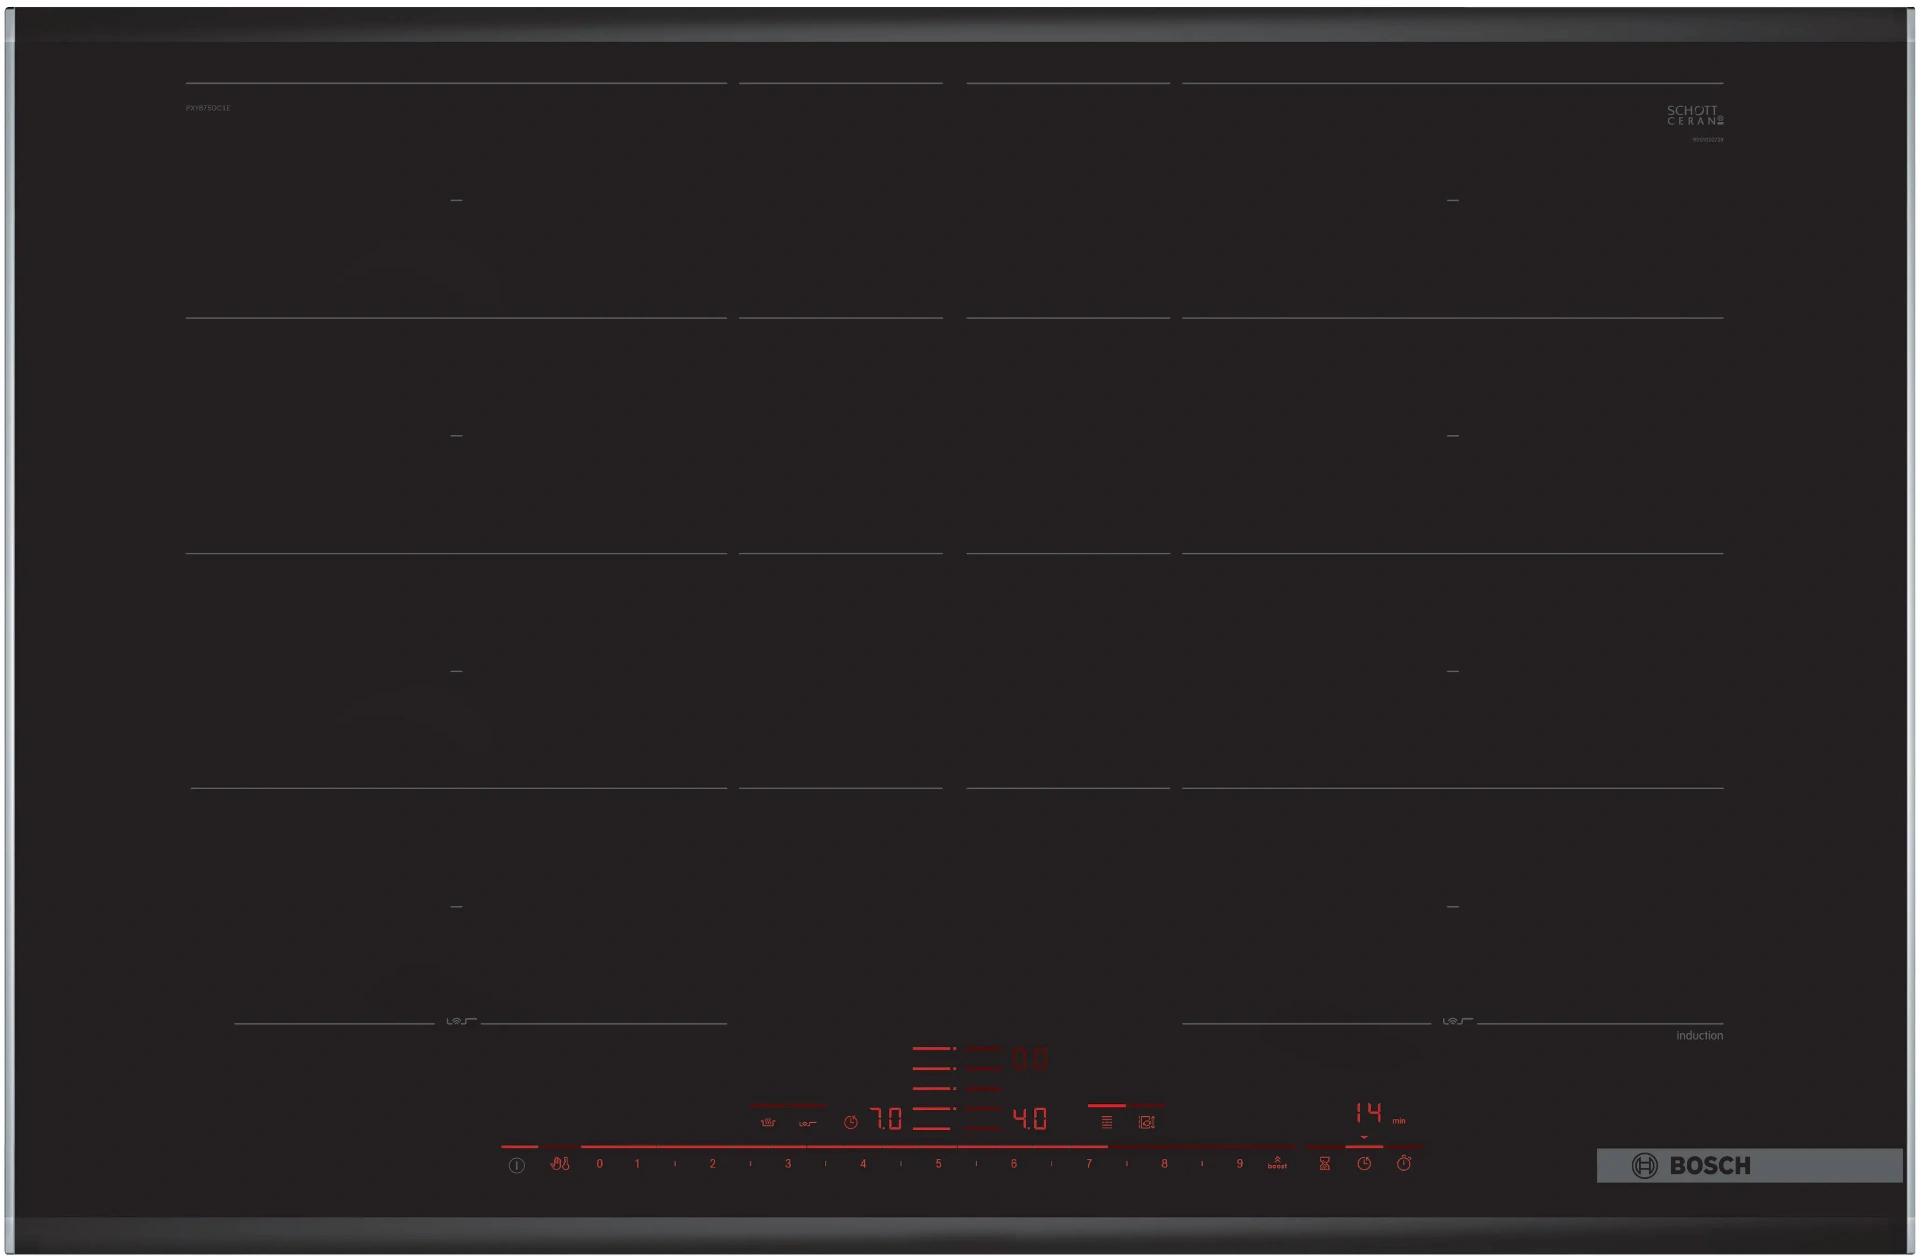
Task: Select the cooking sensor pot icon
Action: point(768,1123)
